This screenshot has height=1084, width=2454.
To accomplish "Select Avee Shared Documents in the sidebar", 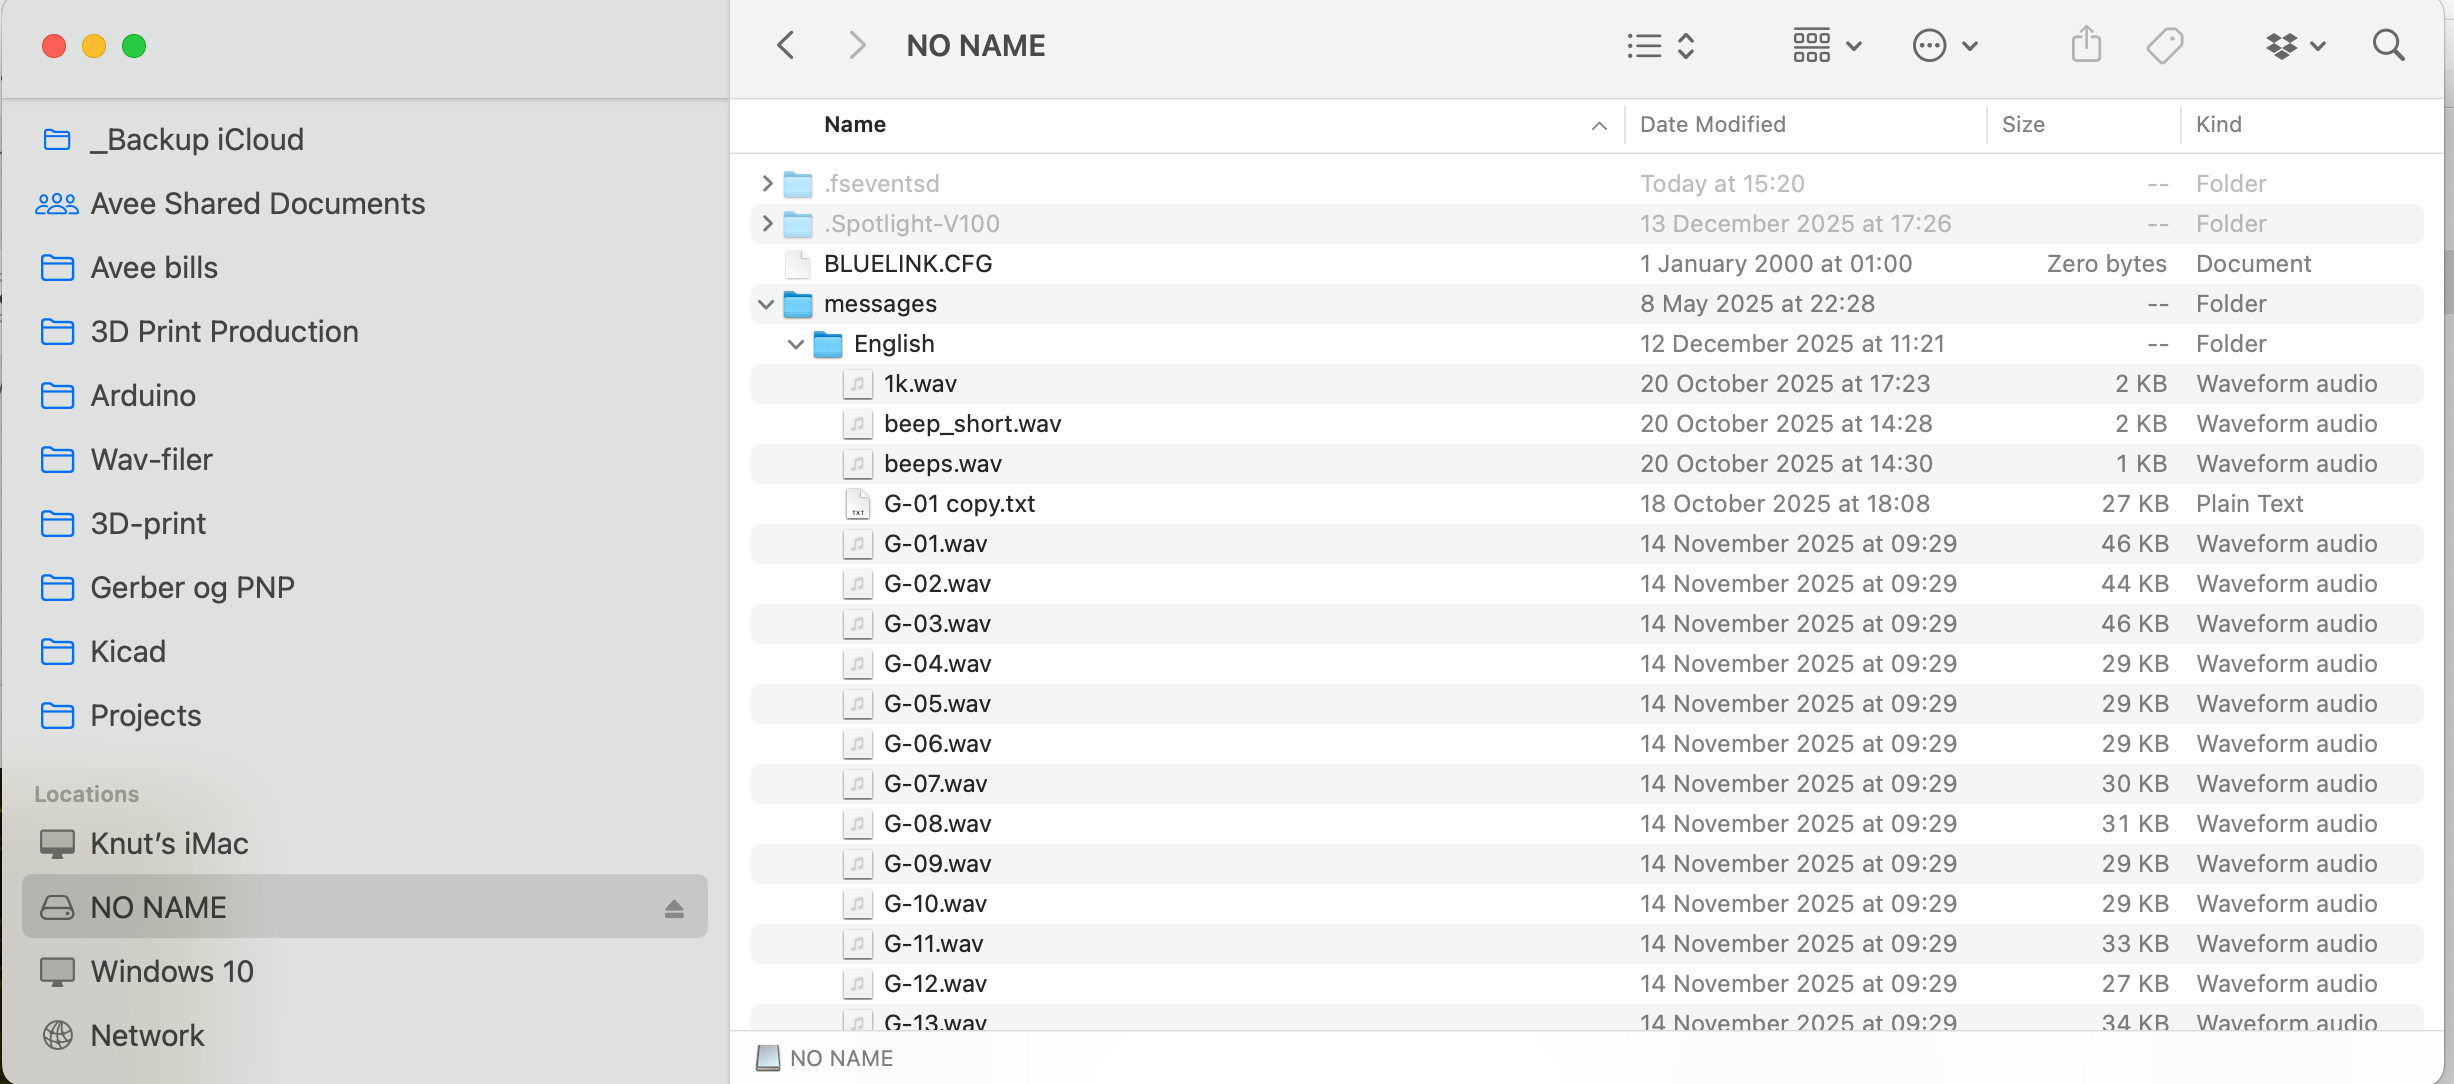I will pos(257,203).
